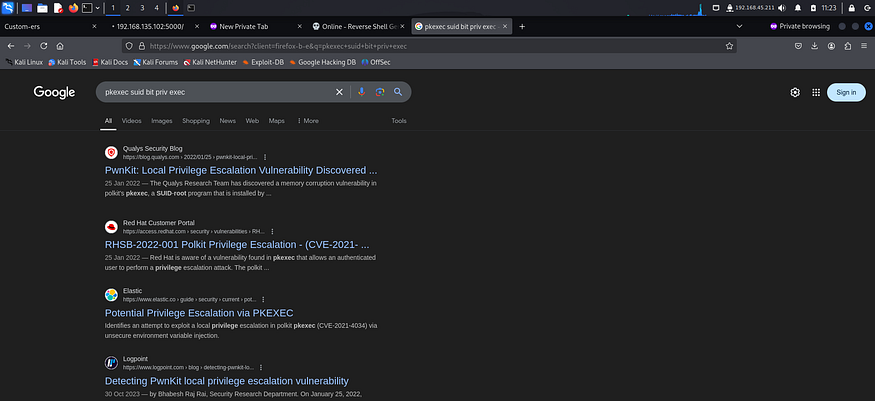
Task: Switch to the Maps results tab
Action: [x=277, y=121]
